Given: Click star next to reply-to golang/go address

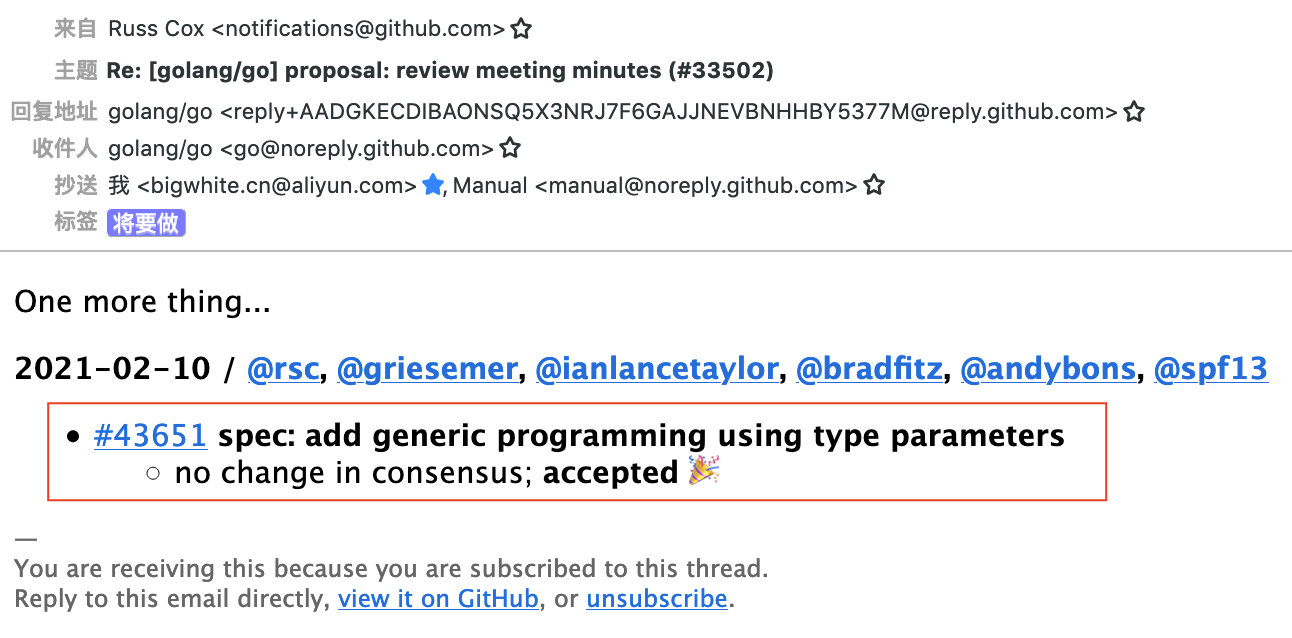Looking at the screenshot, I should click(x=1133, y=111).
